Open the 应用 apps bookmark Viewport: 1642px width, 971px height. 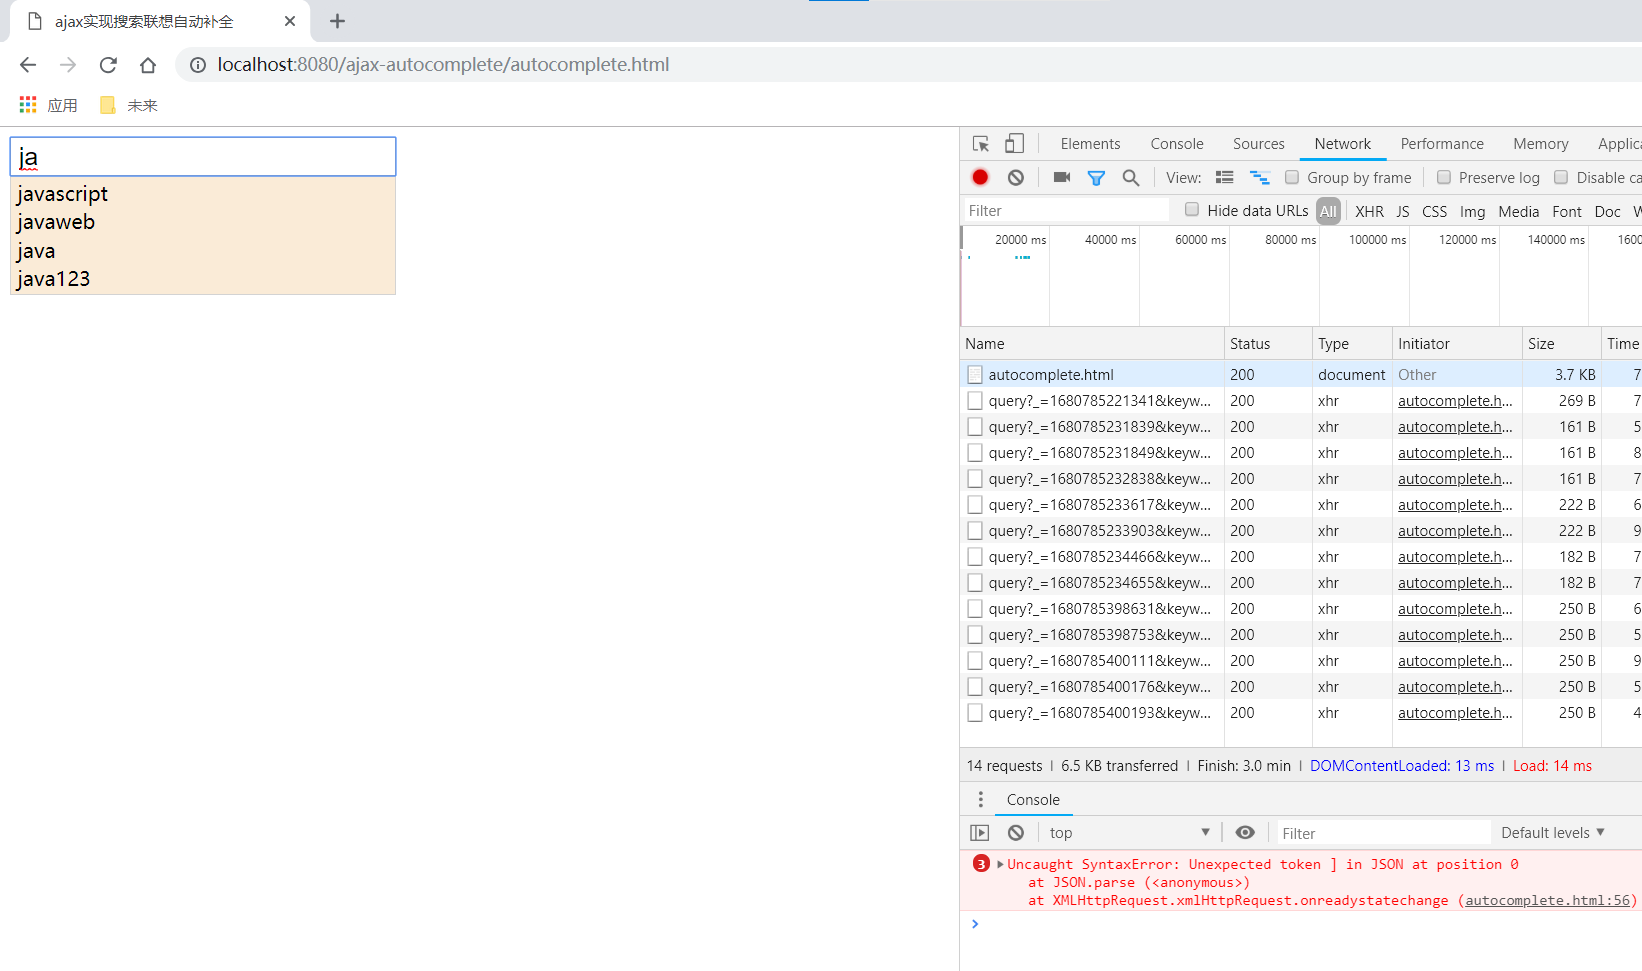pos(48,105)
